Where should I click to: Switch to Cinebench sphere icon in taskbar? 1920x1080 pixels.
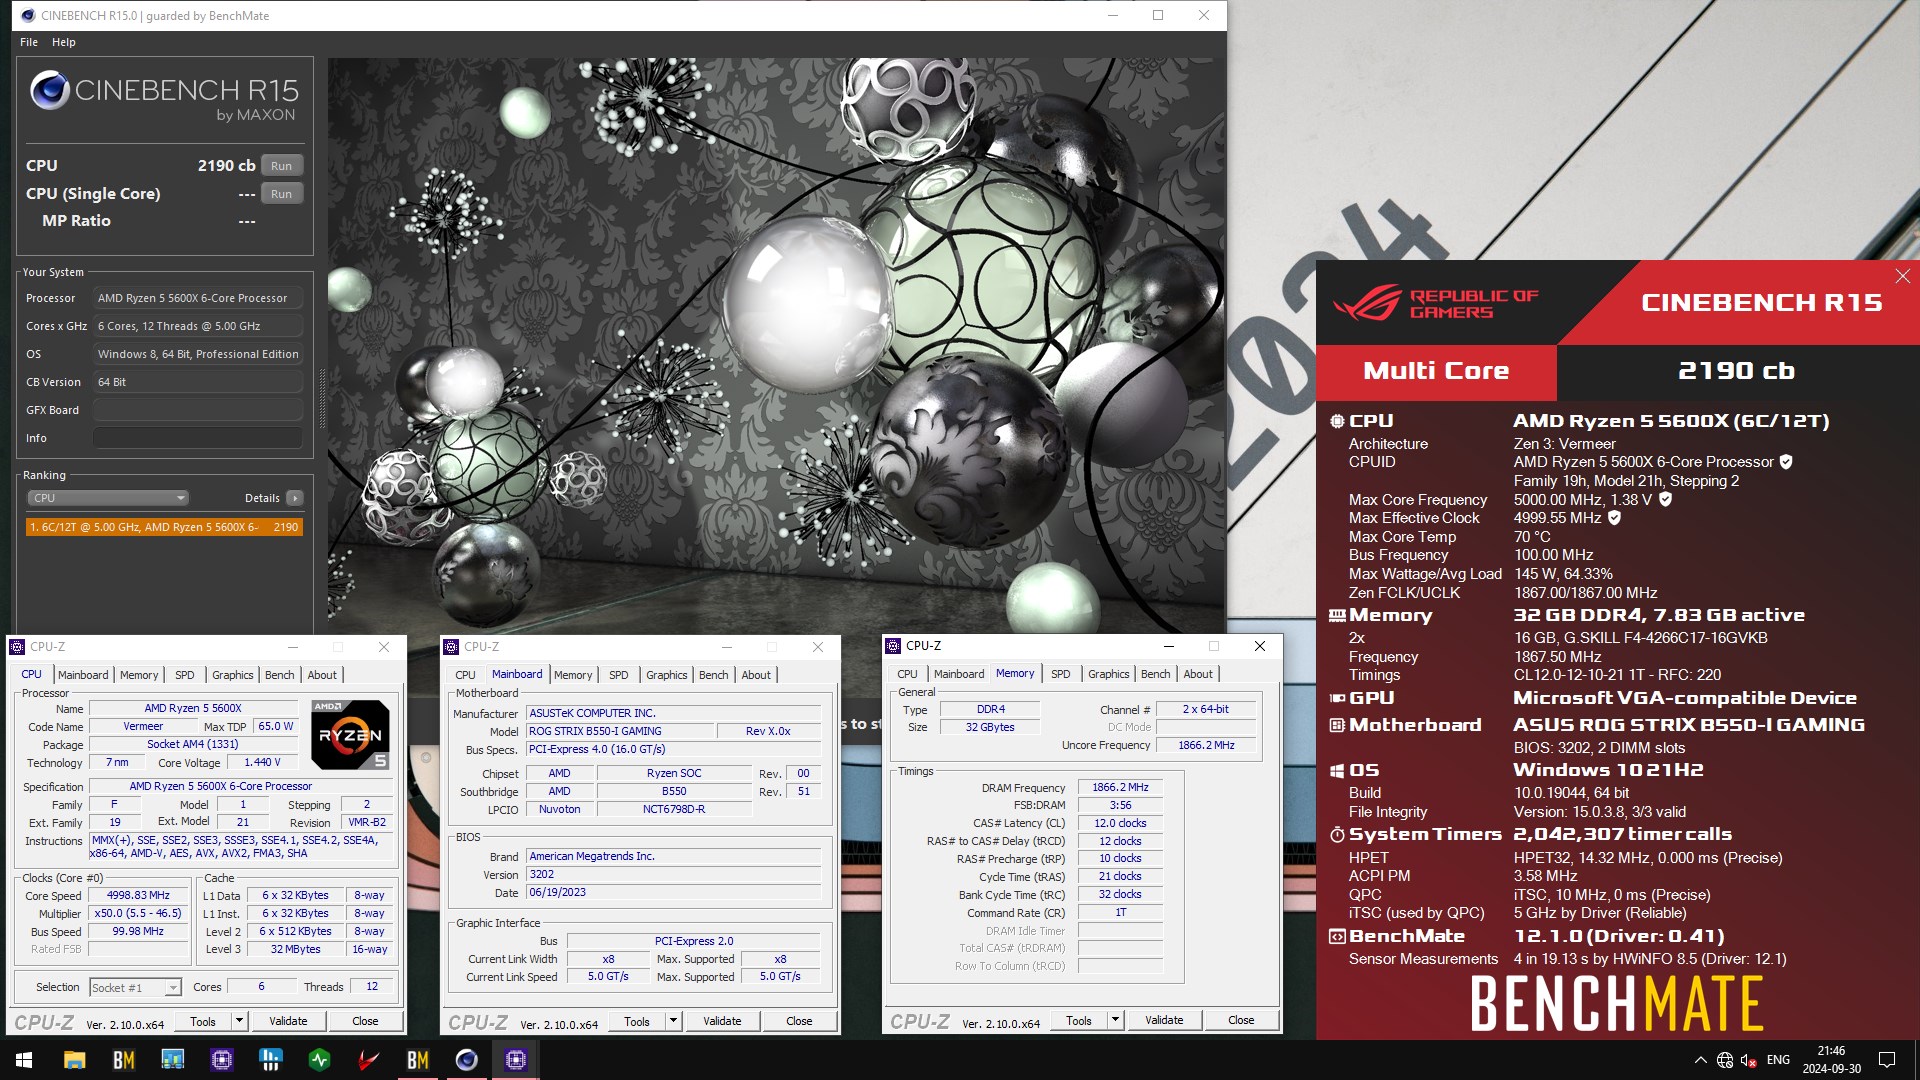tap(466, 1060)
